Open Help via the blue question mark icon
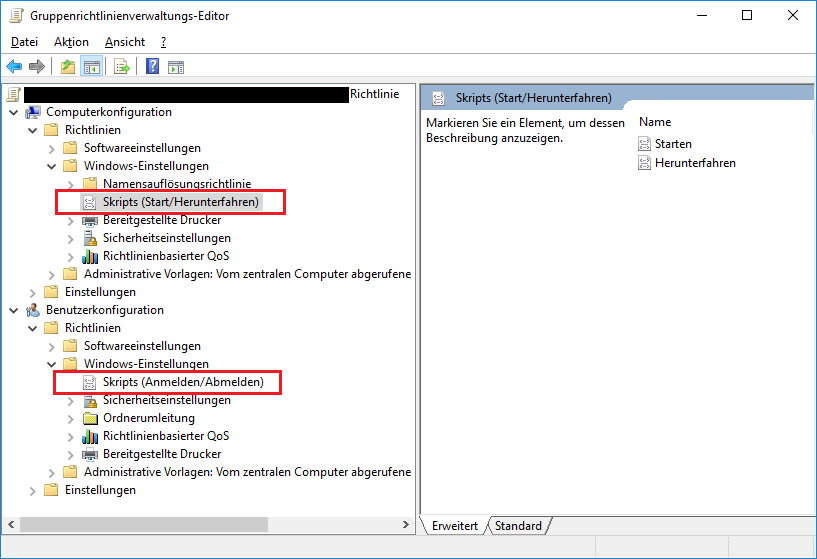Image resolution: width=817 pixels, height=559 pixels. pyautogui.click(x=153, y=67)
